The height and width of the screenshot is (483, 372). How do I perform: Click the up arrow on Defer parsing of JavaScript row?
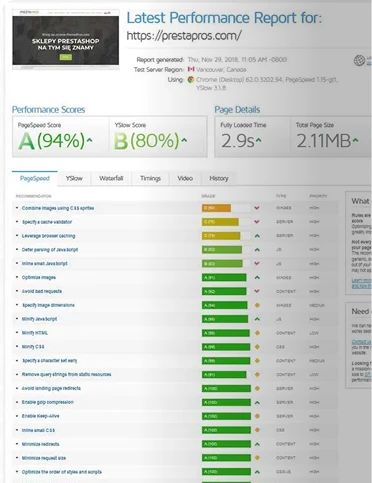[257, 250]
